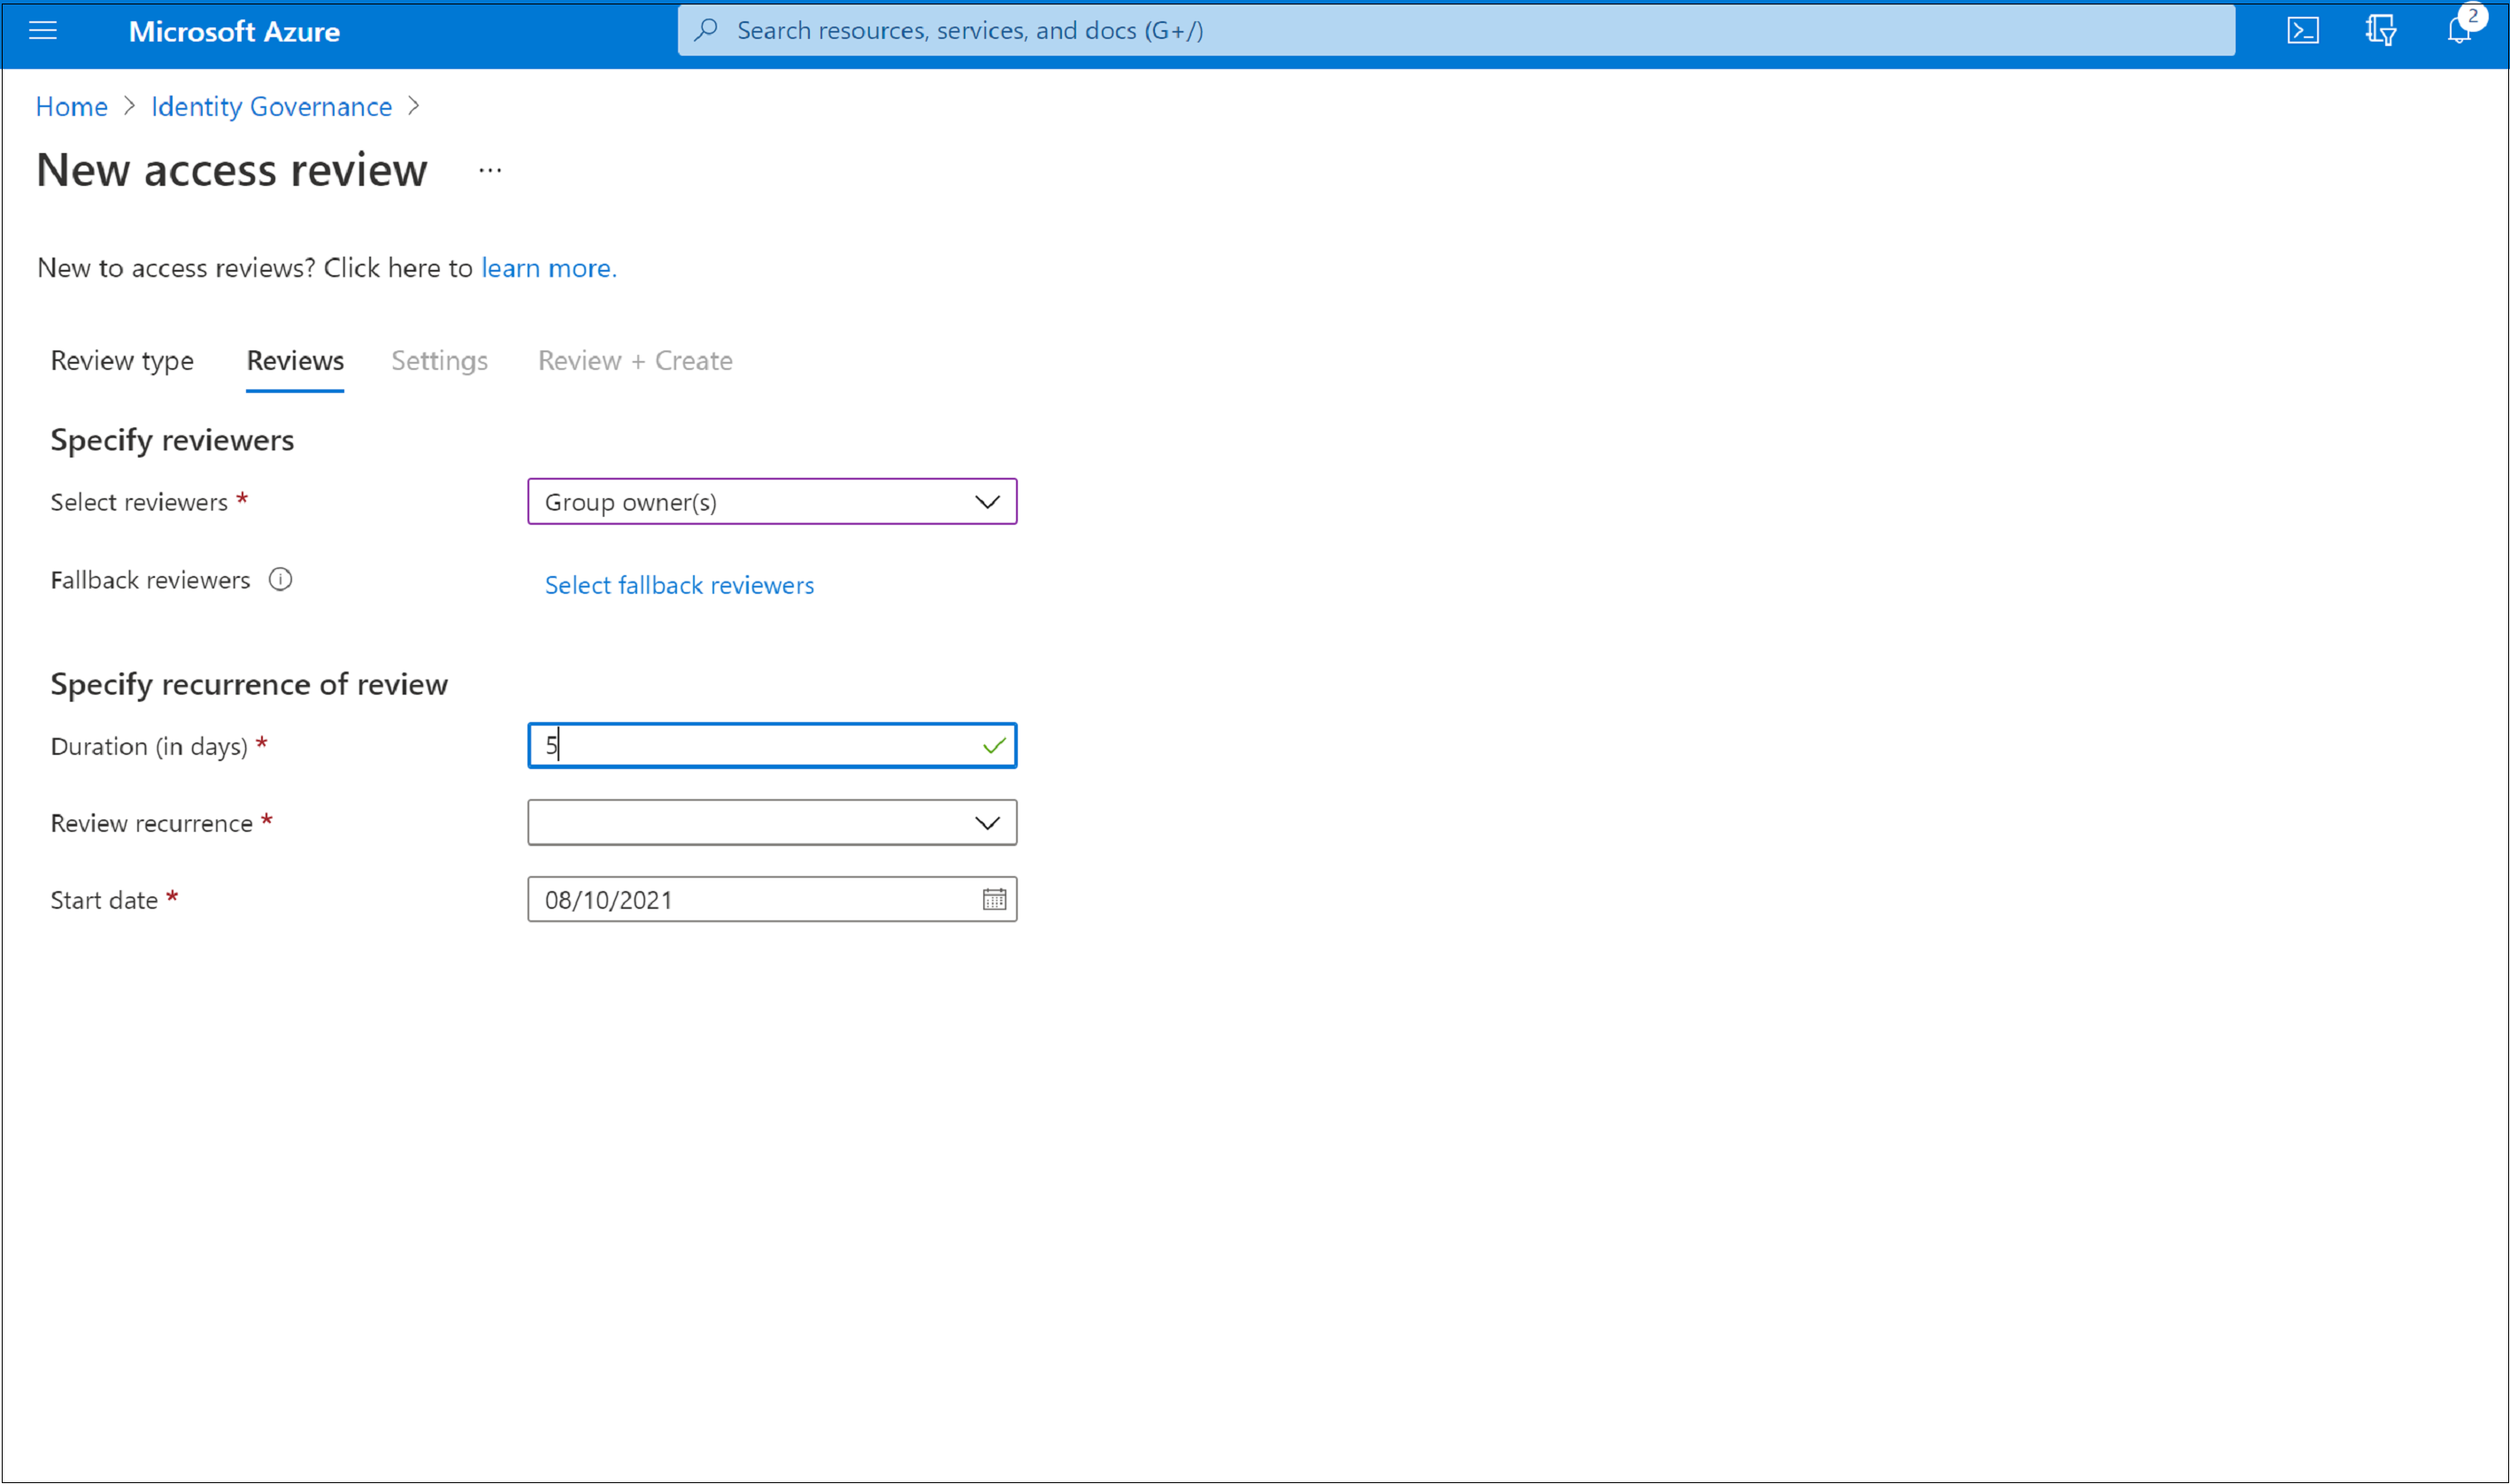Open the Select reviewers dropdown

772,500
